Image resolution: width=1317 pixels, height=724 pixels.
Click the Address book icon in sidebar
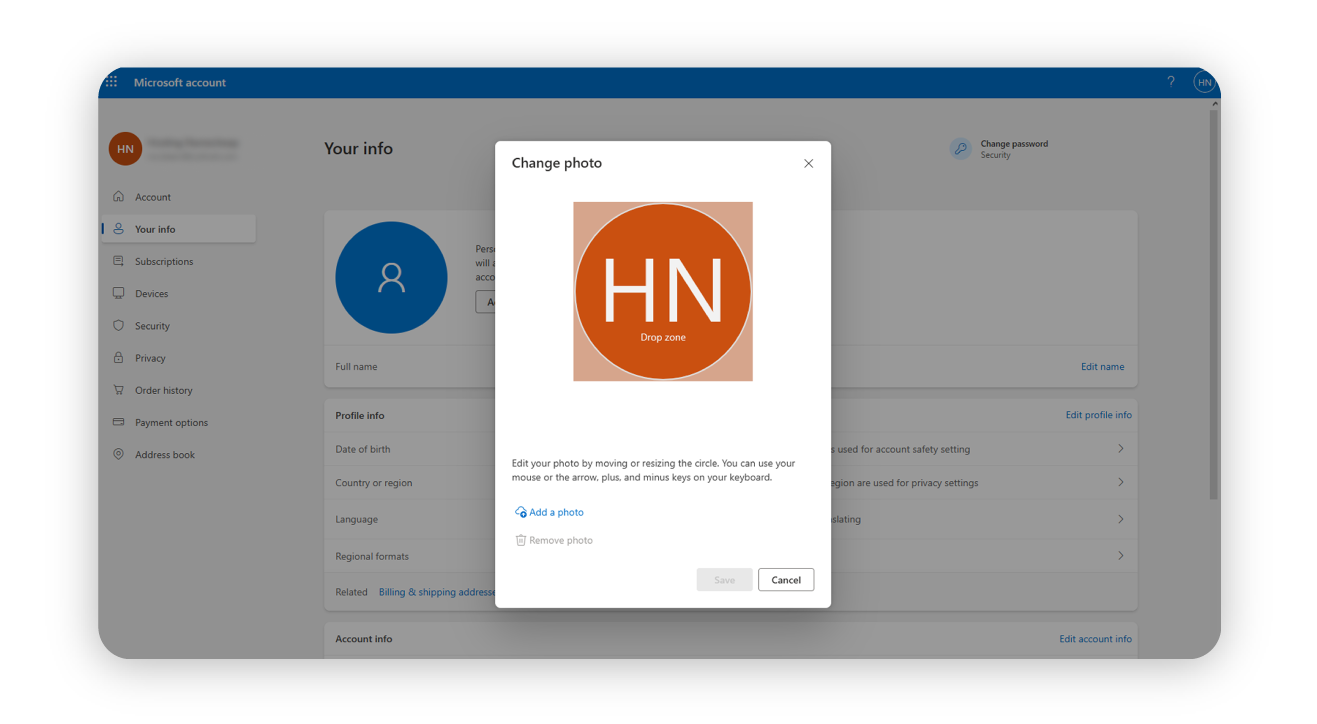tap(118, 454)
